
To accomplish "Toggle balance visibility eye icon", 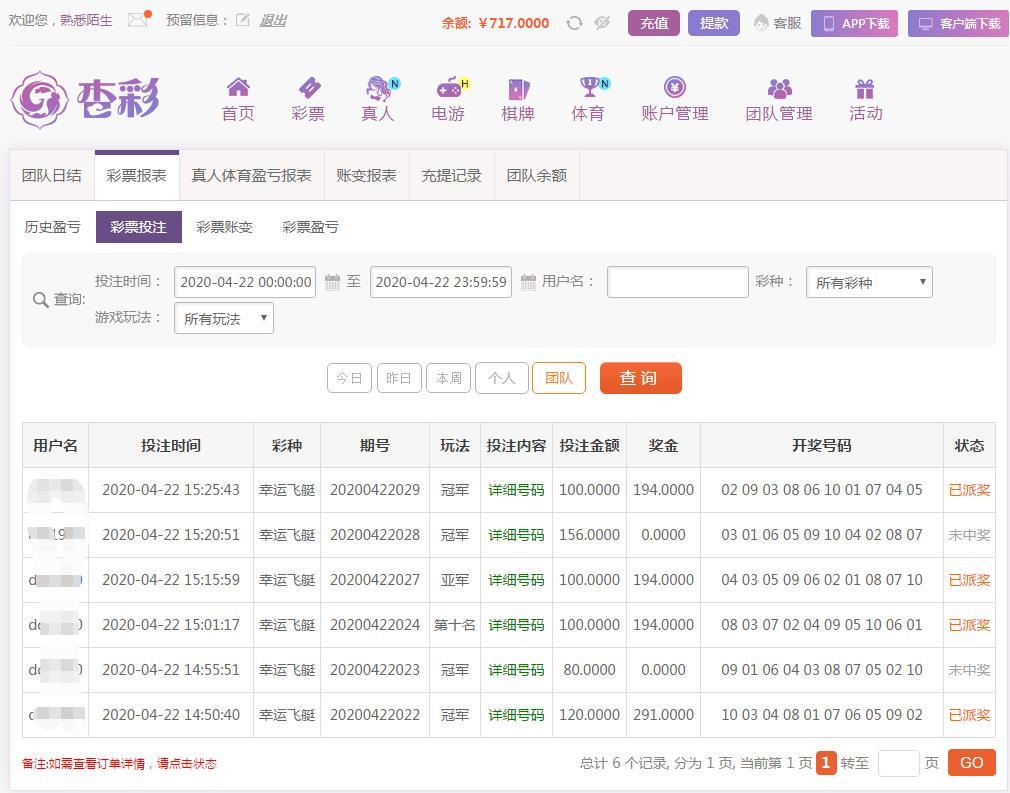I will click(x=602, y=23).
